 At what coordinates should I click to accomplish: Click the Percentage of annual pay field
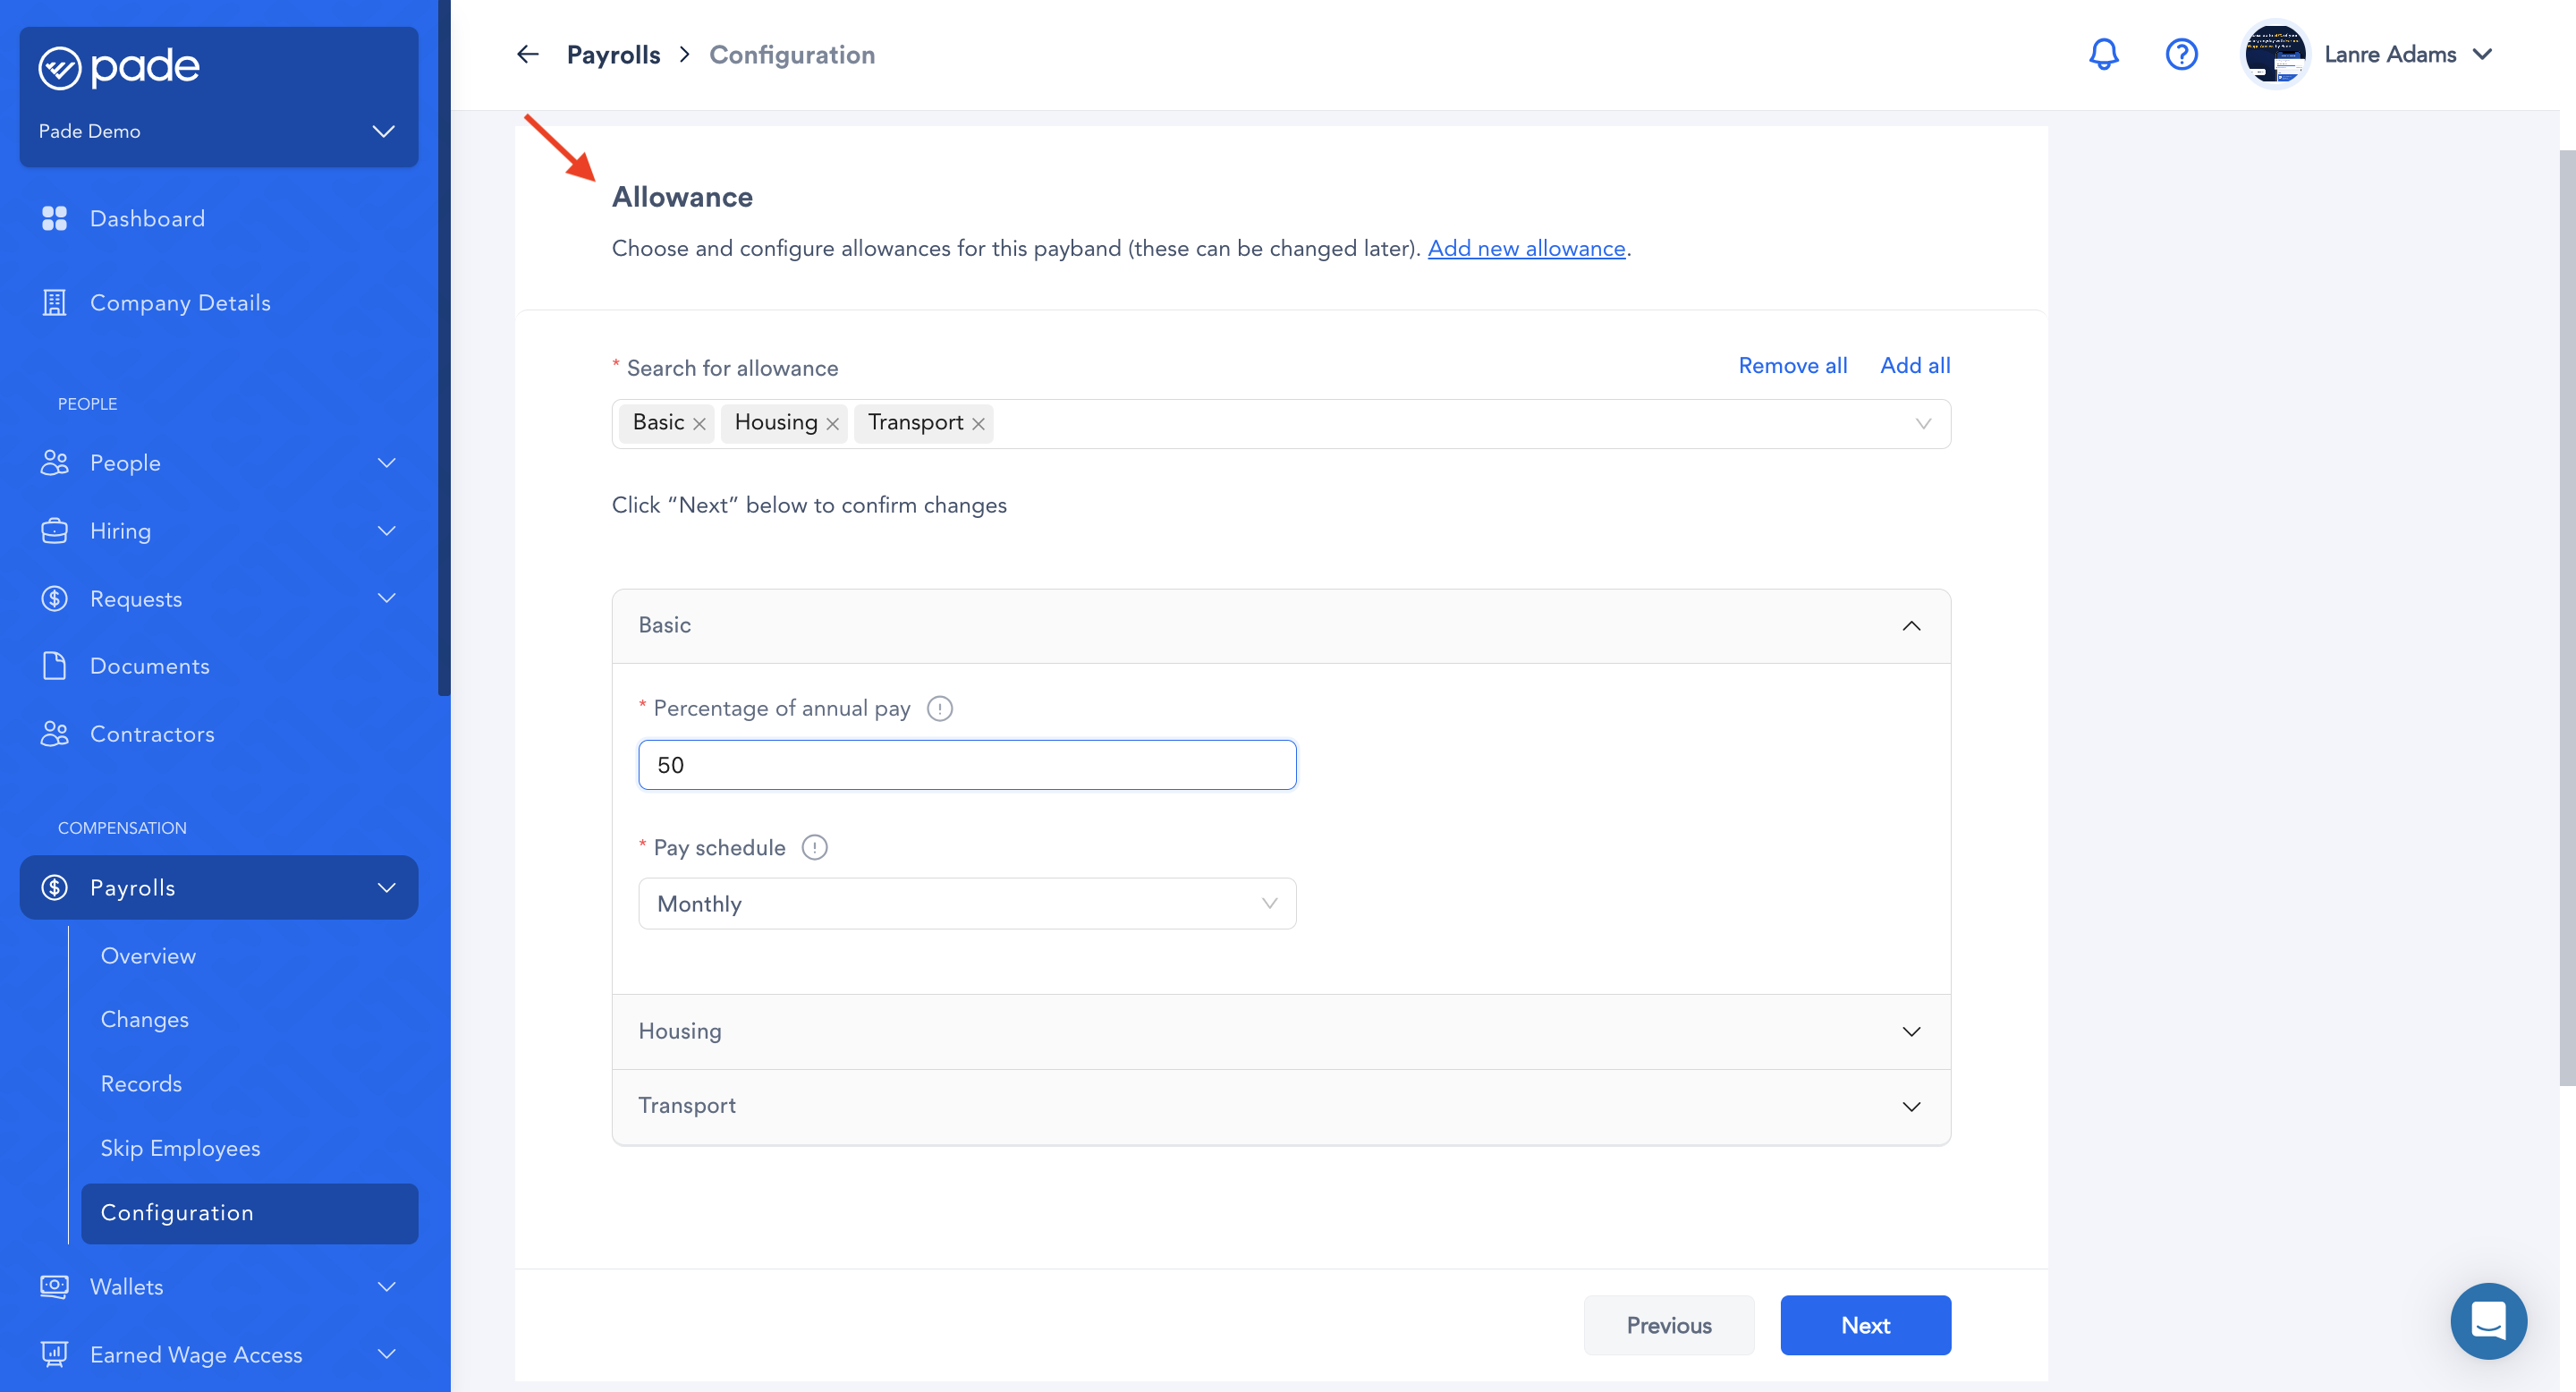(x=966, y=765)
